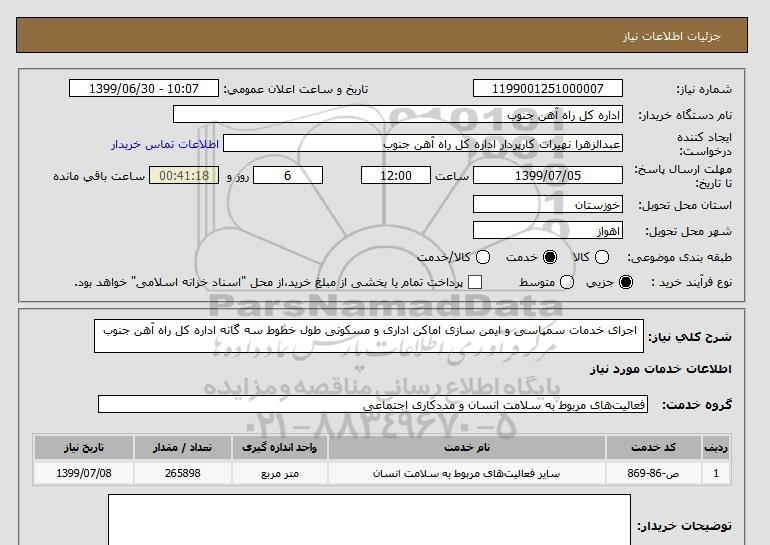The image size is (770, 545).
Task: Click the گروه خدمت field
Action: tap(373, 405)
